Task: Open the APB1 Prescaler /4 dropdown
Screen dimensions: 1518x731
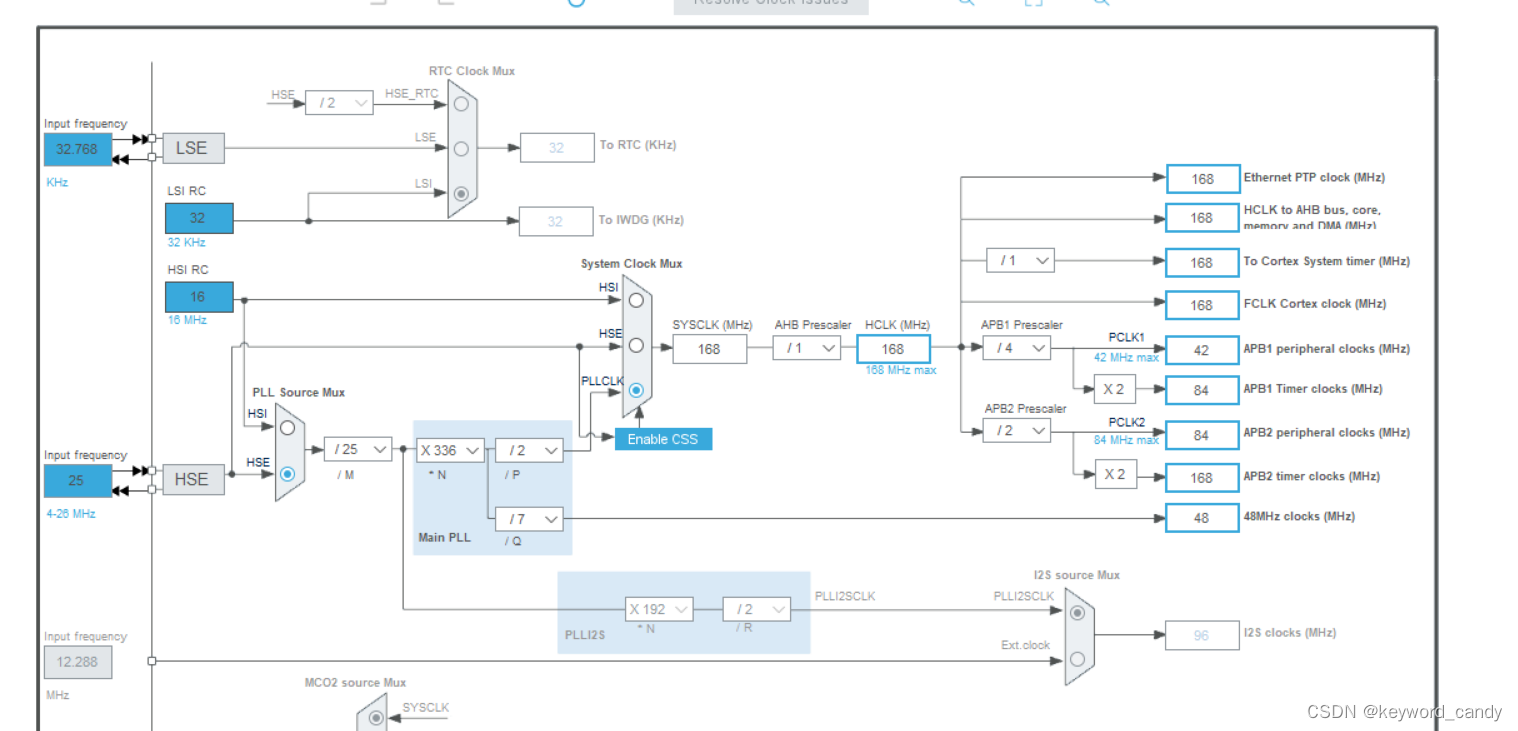Action: click(x=1017, y=348)
